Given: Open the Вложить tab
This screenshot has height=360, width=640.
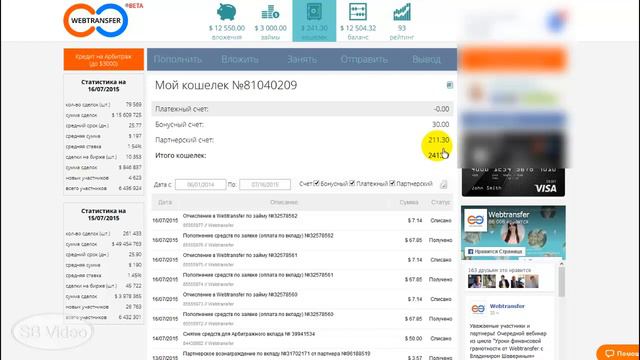Looking at the screenshot, I should (x=240, y=59).
